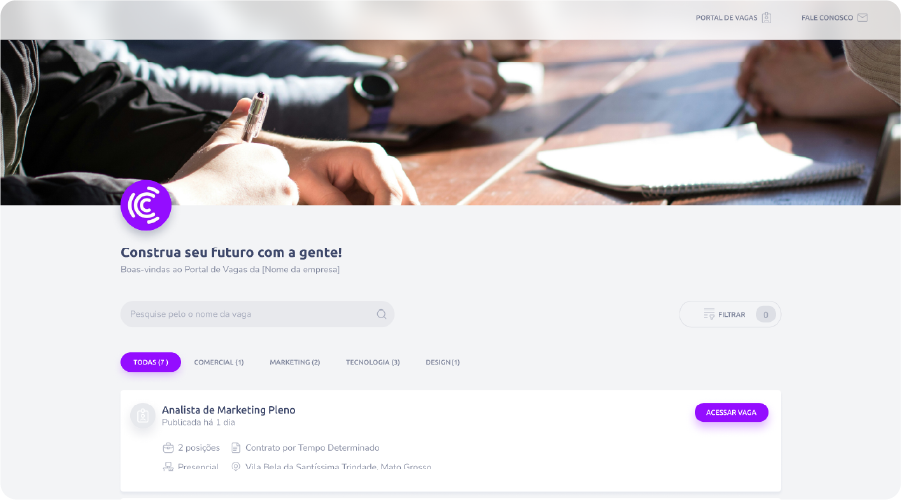Click the briefcase icon next to 2 posições
Viewport: 901px width, 500px height.
point(168,448)
